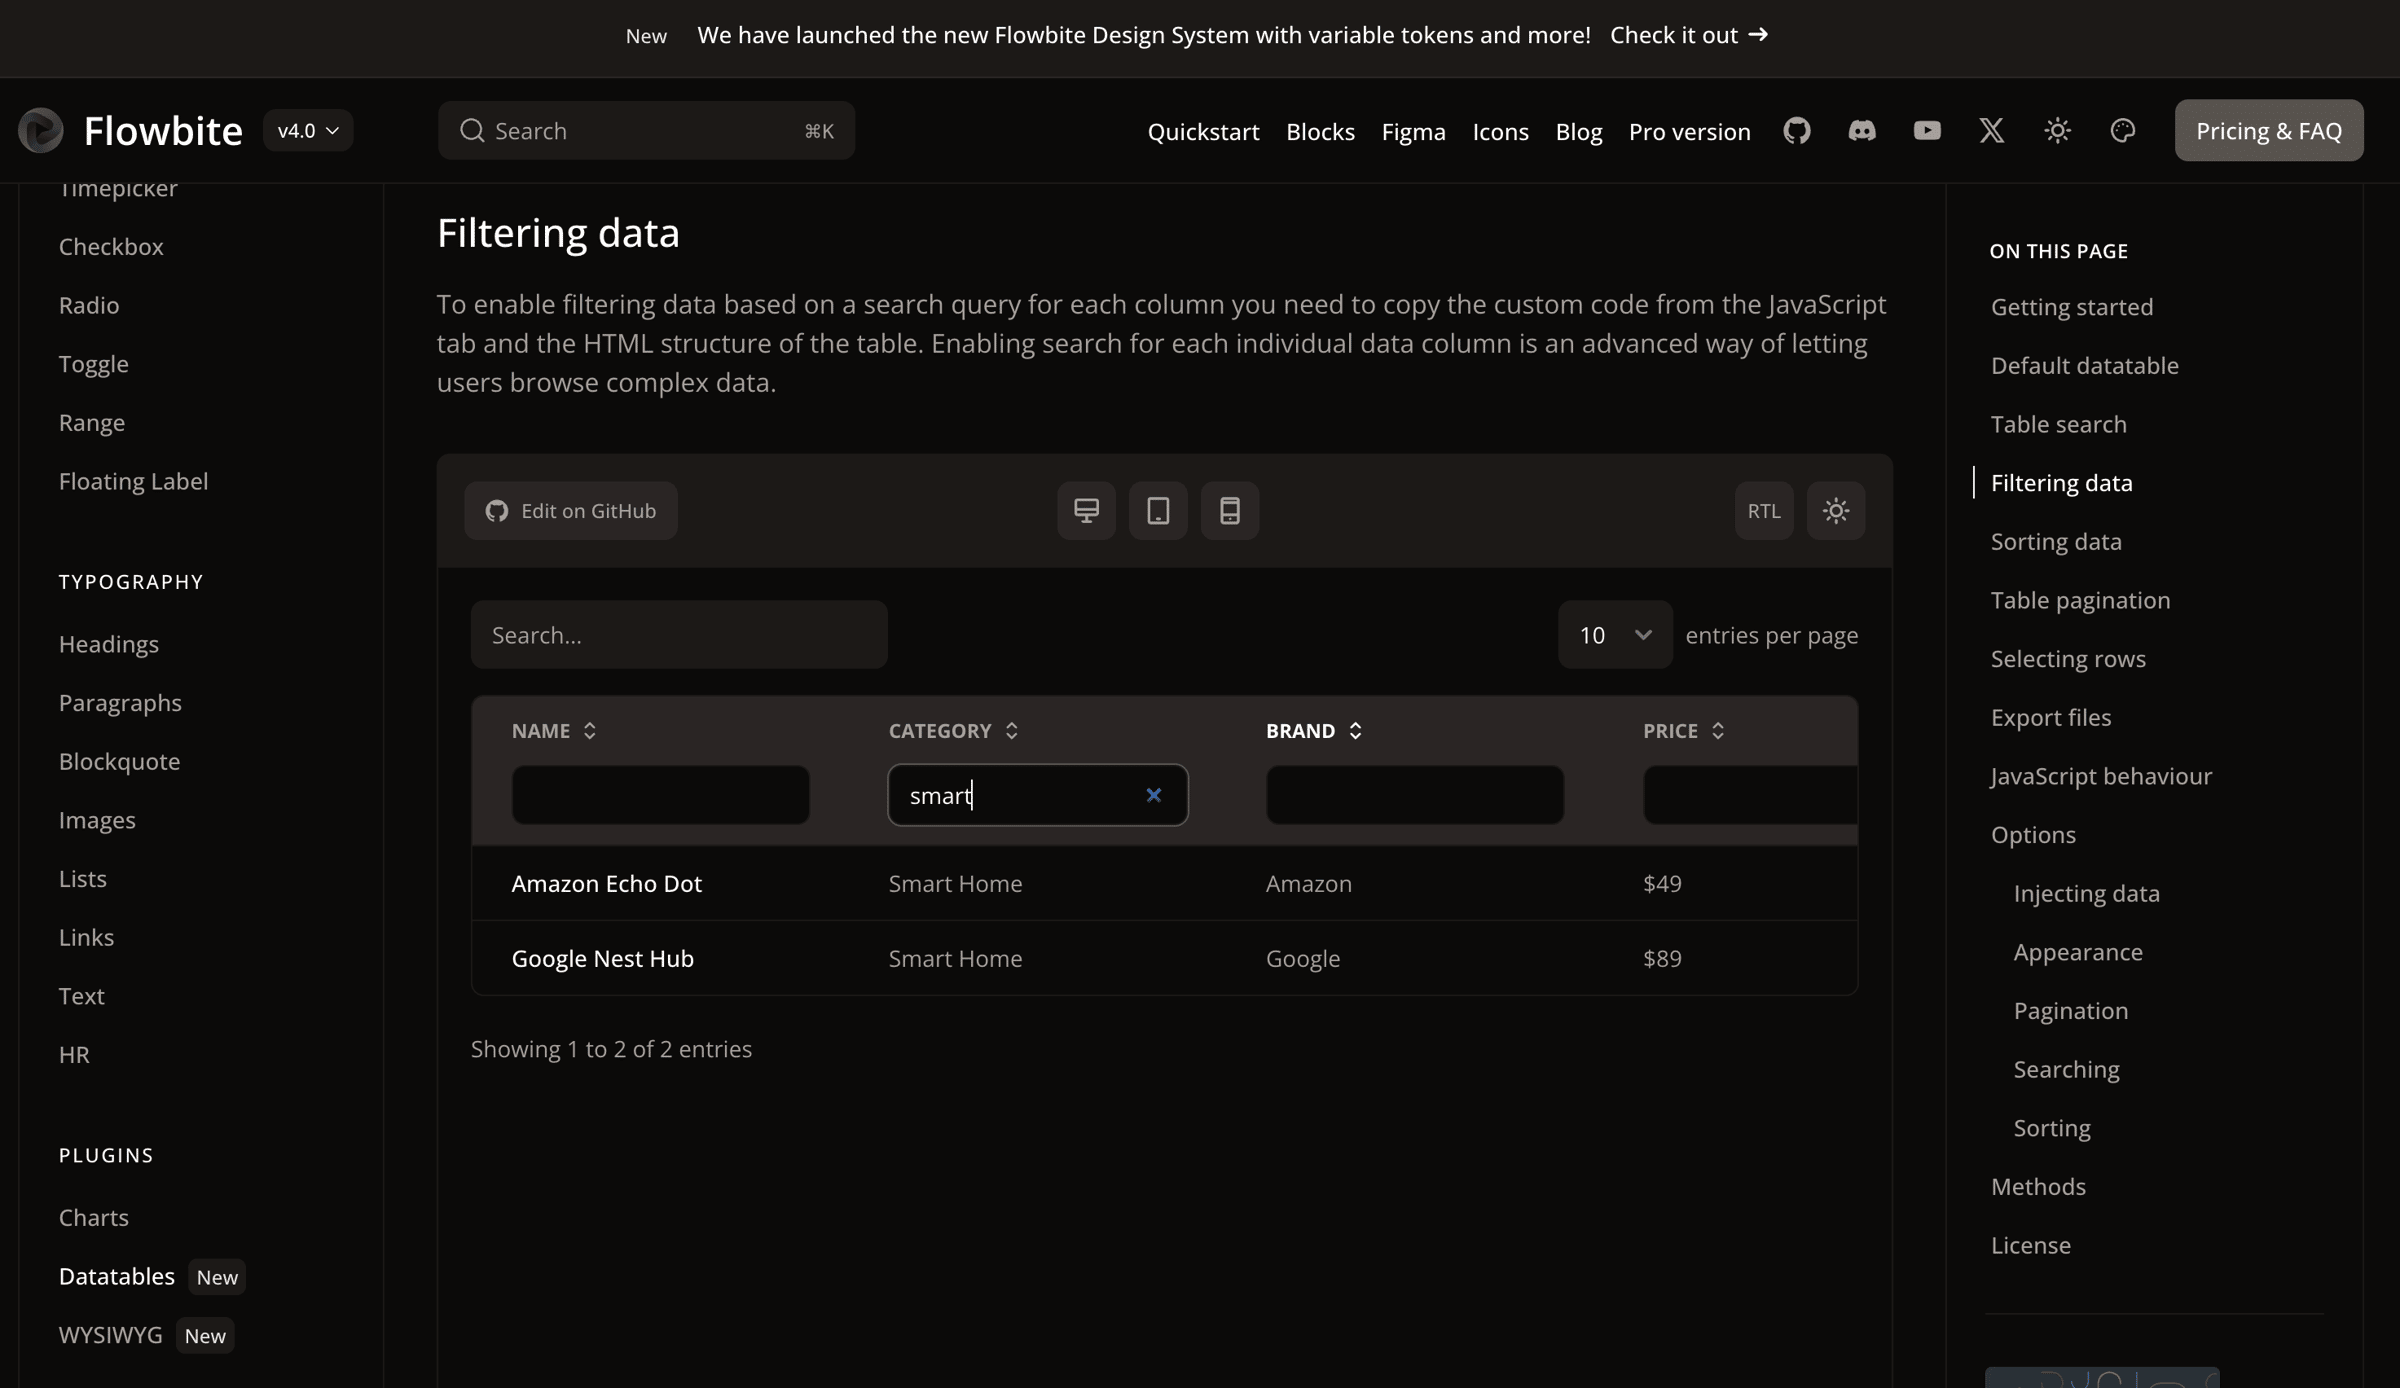Screen dimensions: 2400x1388
Task: Switch preview to tablet view icon
Action: click(x=1158, y=511)
